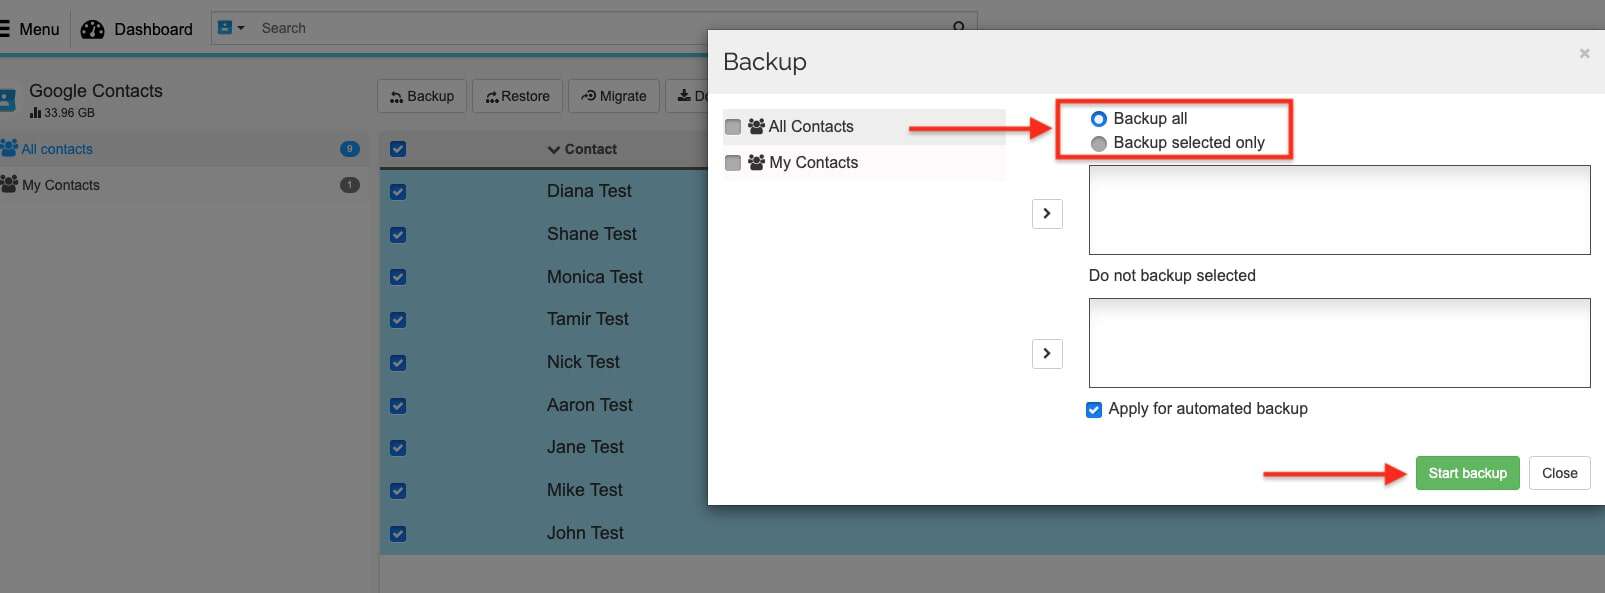Choose Backup selected only option

coord(1098,143)
